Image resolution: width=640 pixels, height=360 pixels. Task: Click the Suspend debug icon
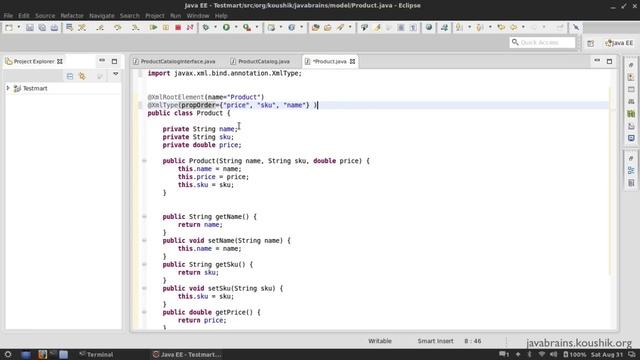[x=166, y=27]
